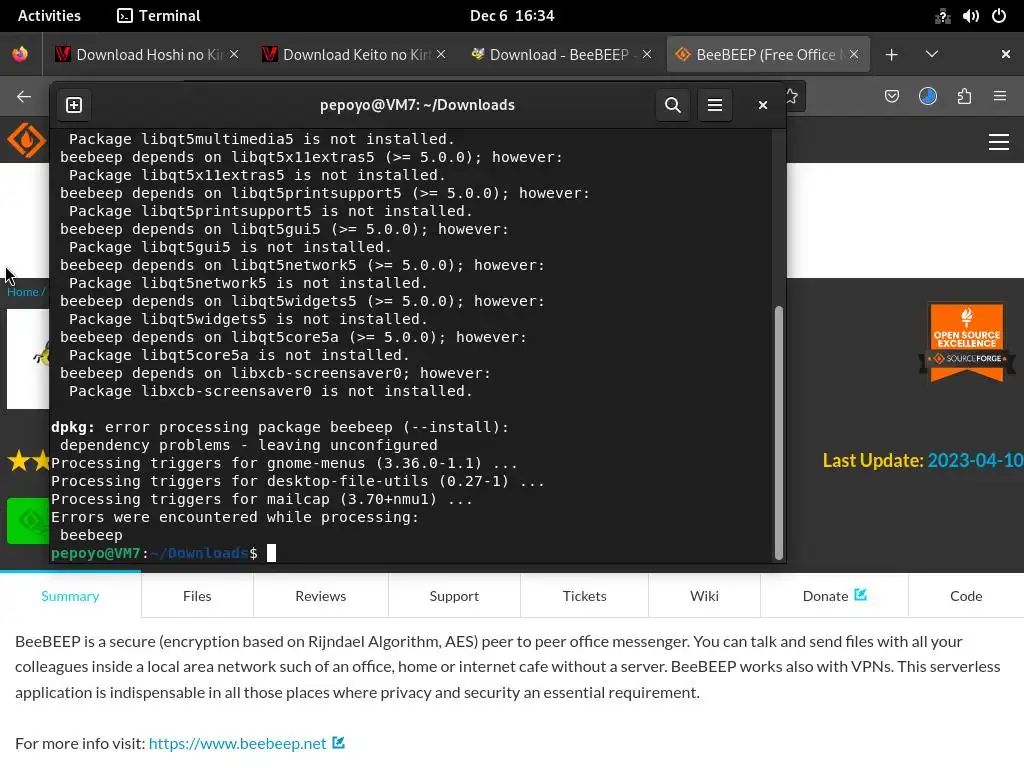Open Pocket save icon in Firefox
This screenshot has height=768, width=1024.
pyautogui.click(x=891, y=97)
